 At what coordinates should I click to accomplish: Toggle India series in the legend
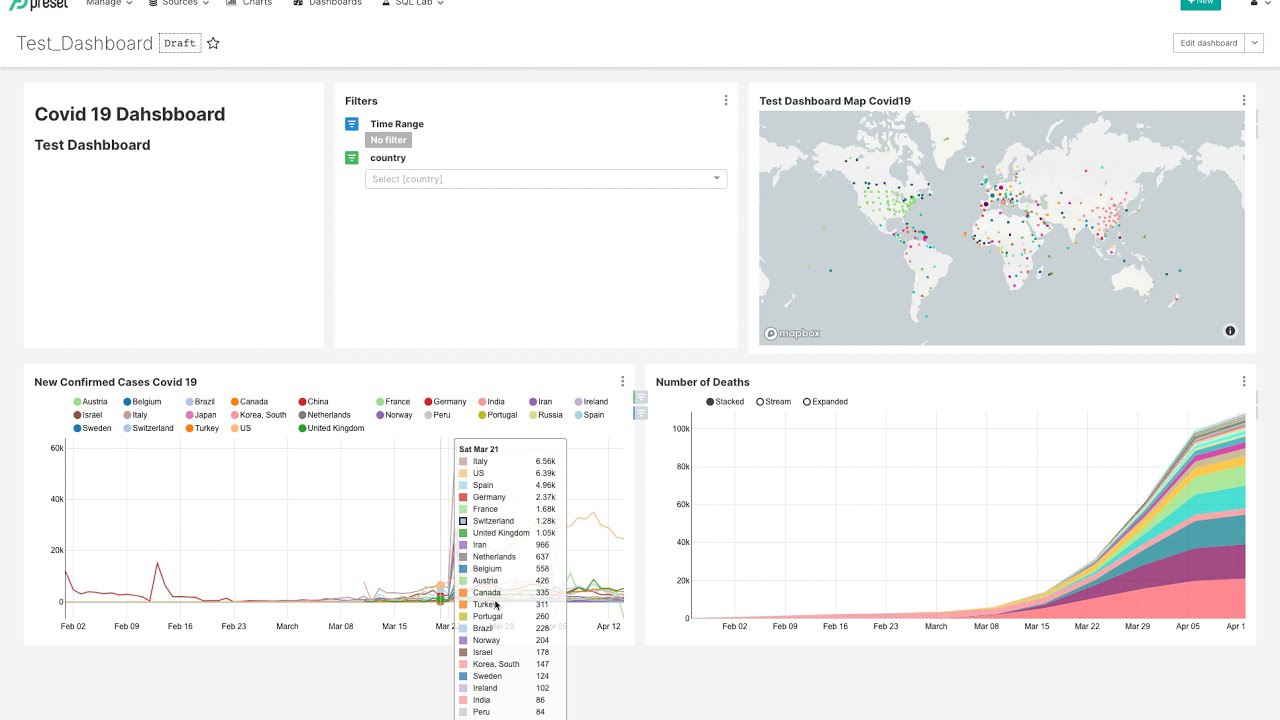coord(492,402)
